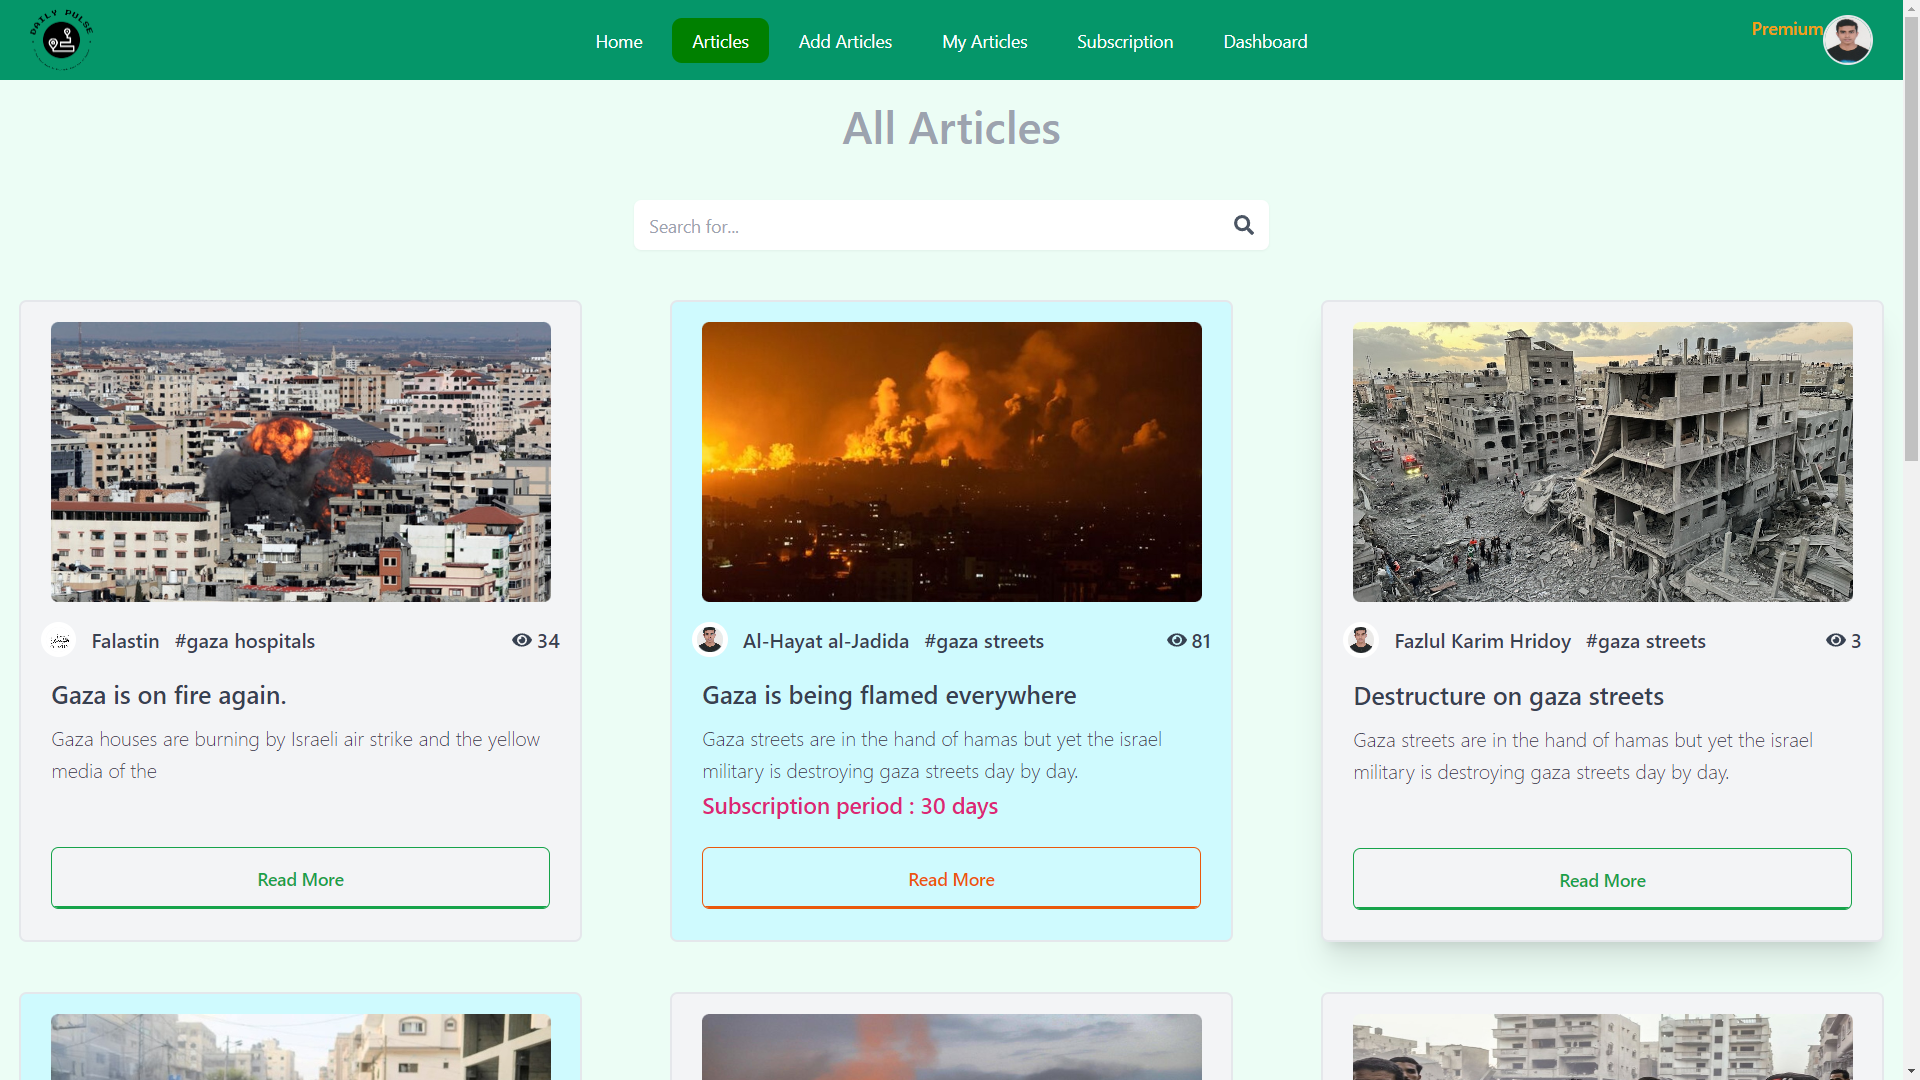Click Al-Hayat al-Jadida's author avatar
The image size is (1920, 1080).
(710, 640)
